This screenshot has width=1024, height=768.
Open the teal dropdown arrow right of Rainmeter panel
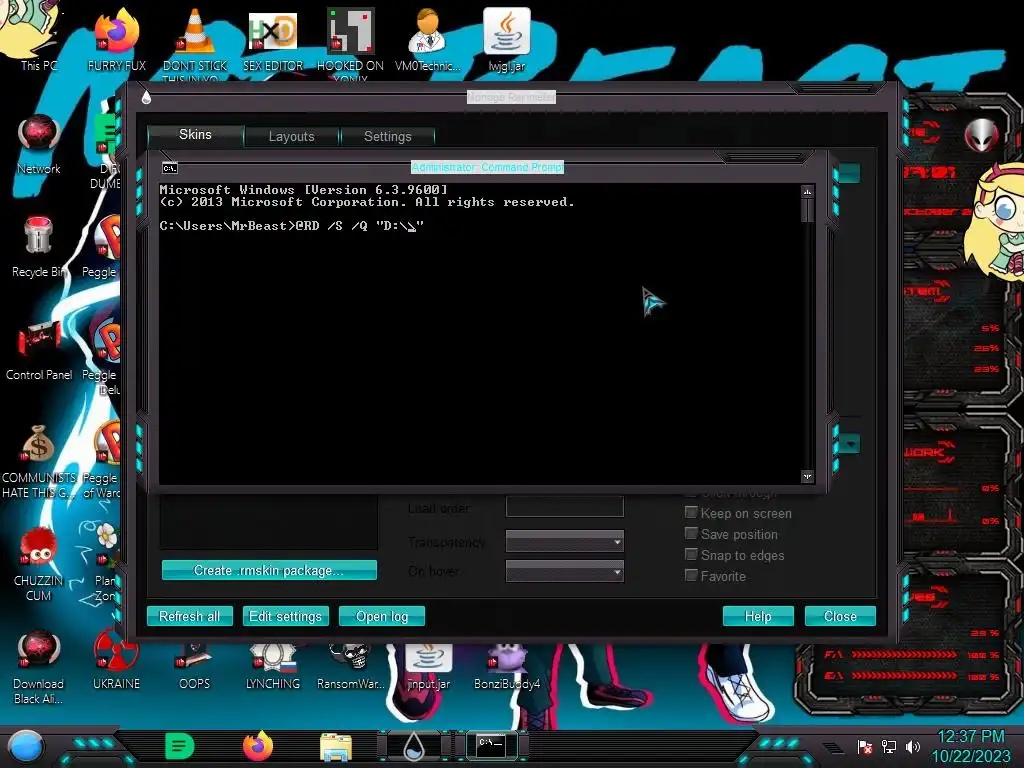[850, 445]
